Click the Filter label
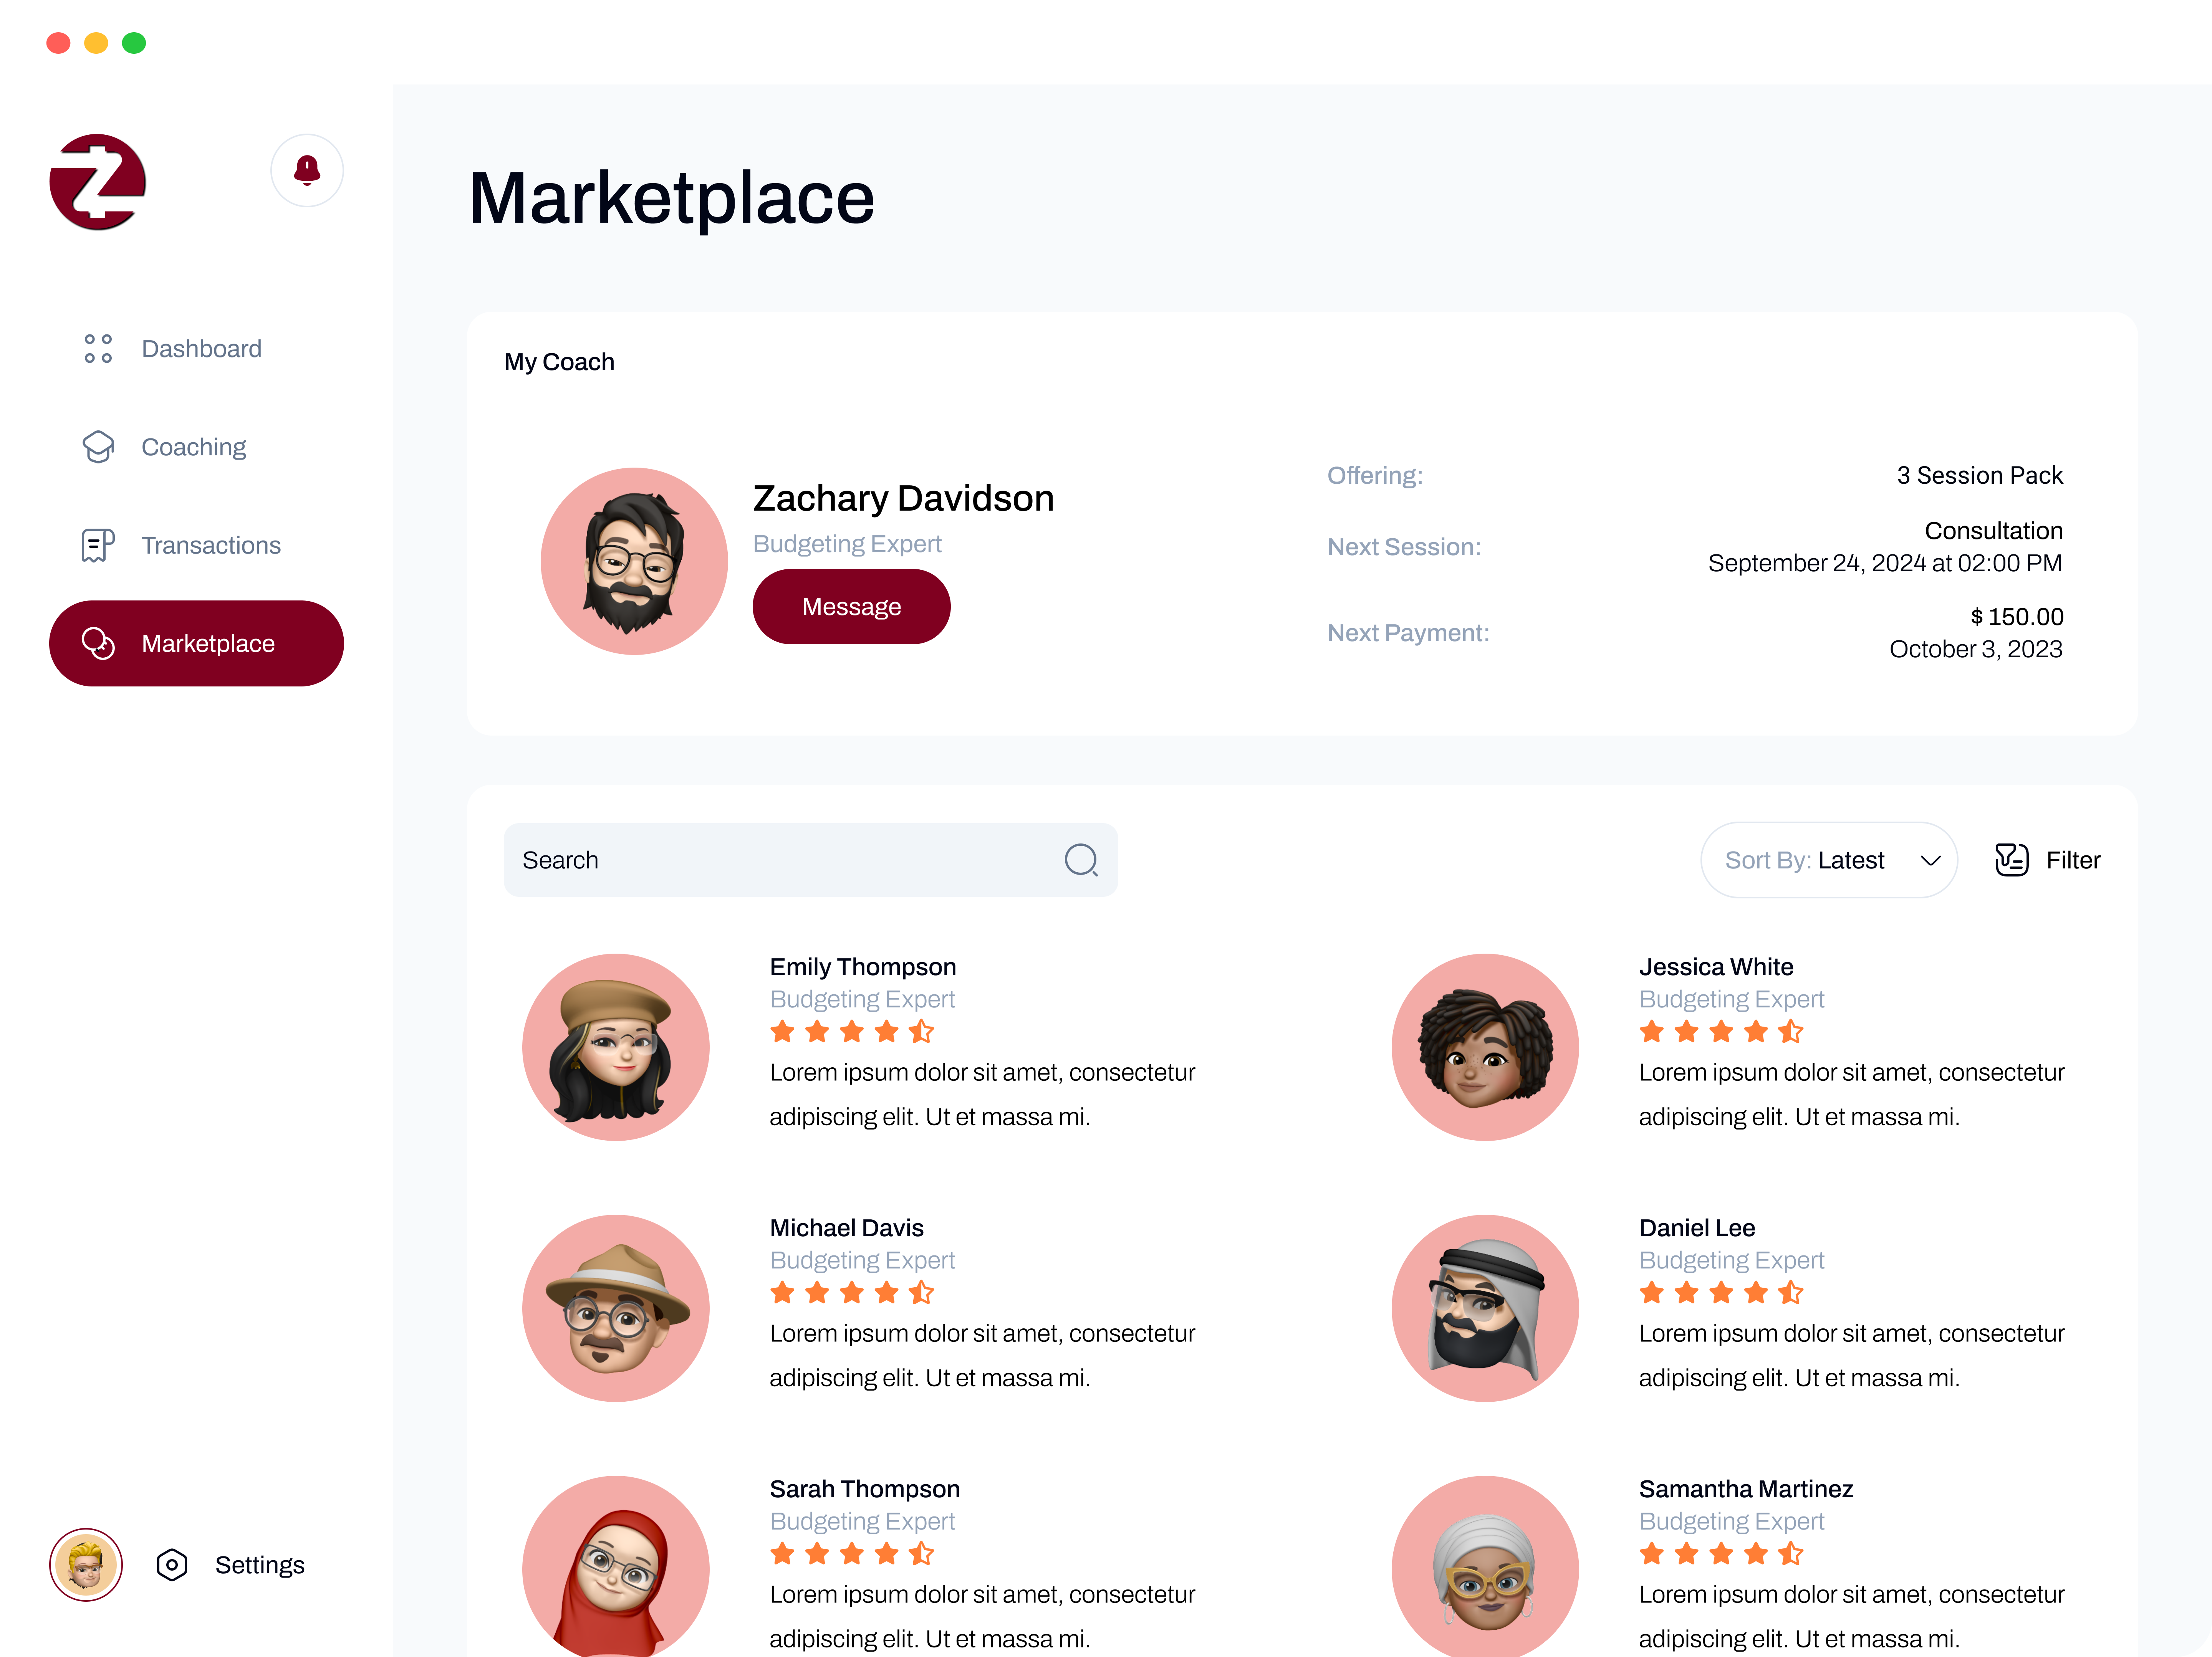 coord(2073,860)
